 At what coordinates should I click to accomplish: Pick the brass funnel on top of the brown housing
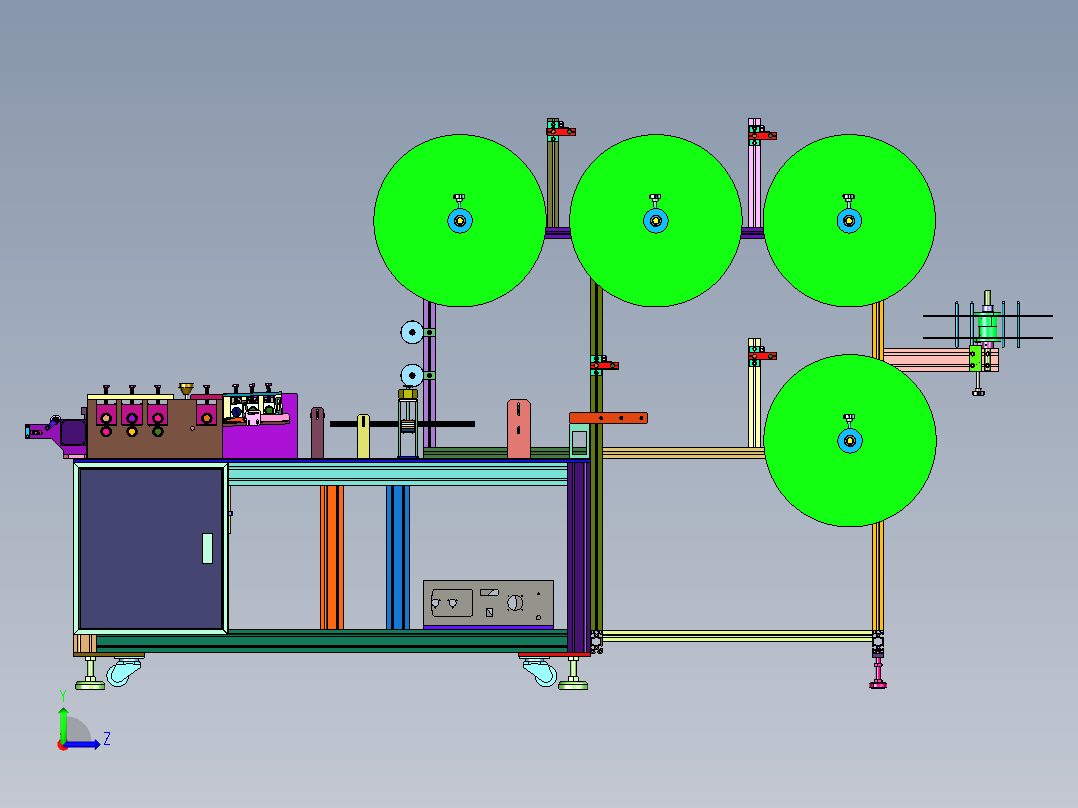pyautogui.click(x=186, y=390)
